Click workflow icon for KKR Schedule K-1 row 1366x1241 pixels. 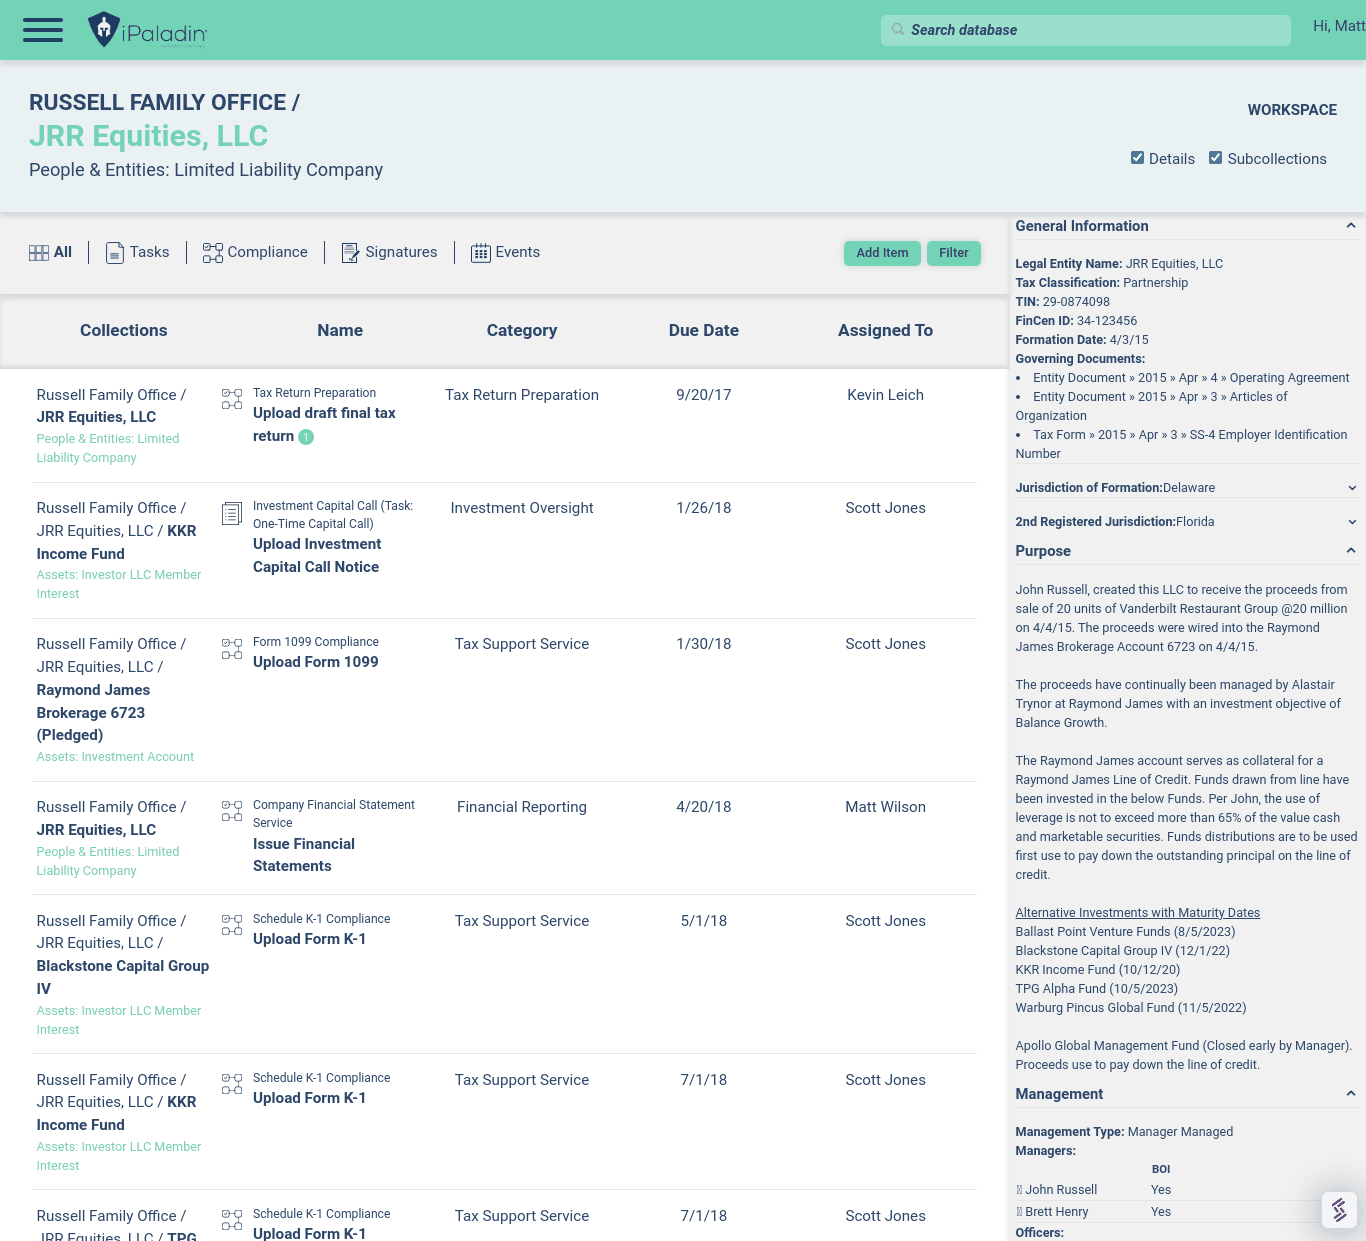point(232,1084)
